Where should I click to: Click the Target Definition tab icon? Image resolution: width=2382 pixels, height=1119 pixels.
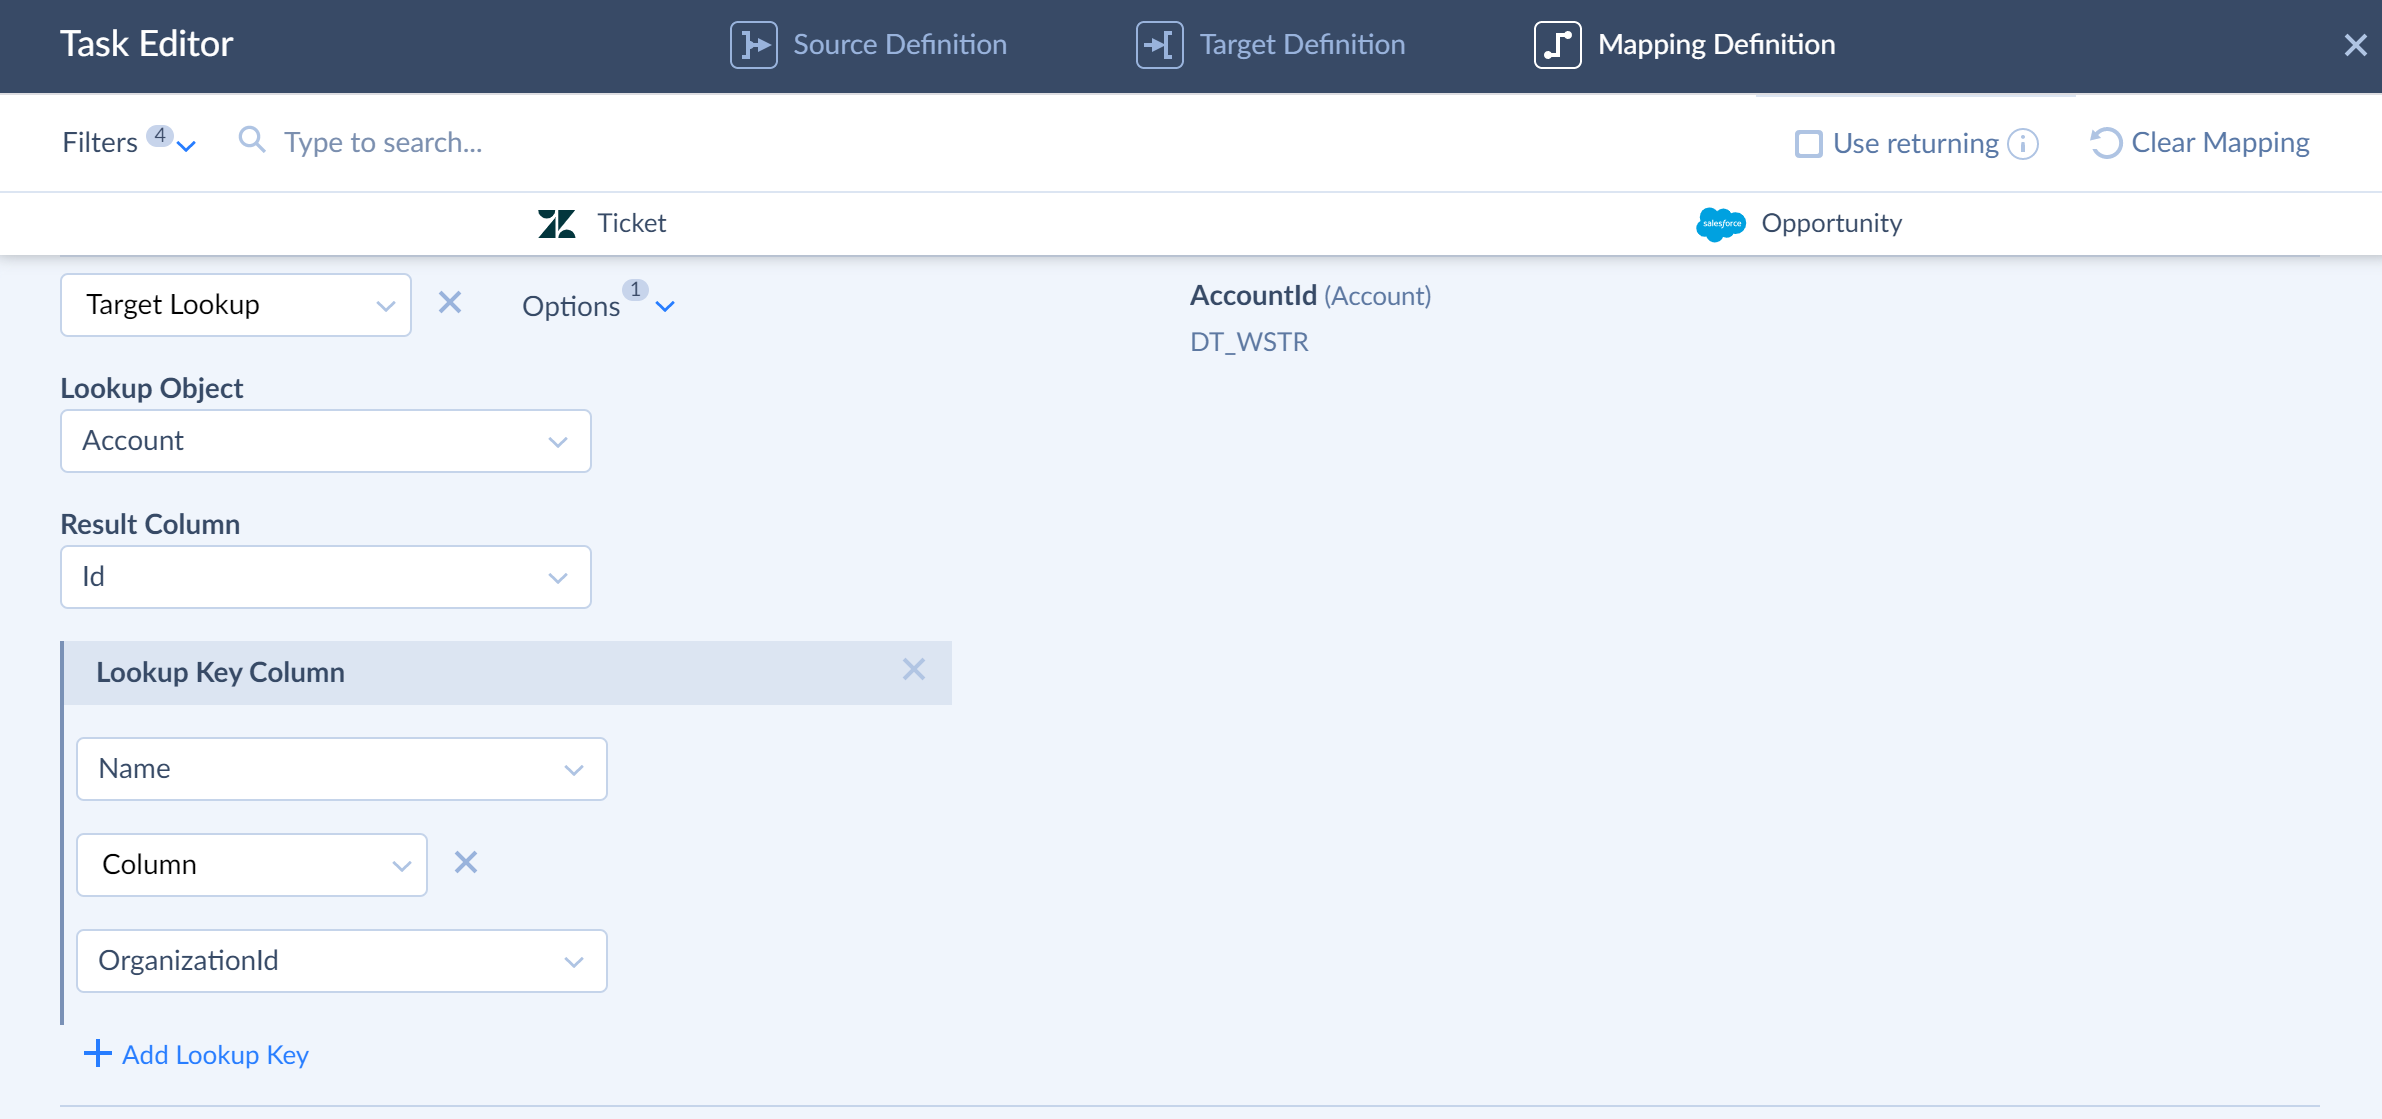pos(1159,44)
